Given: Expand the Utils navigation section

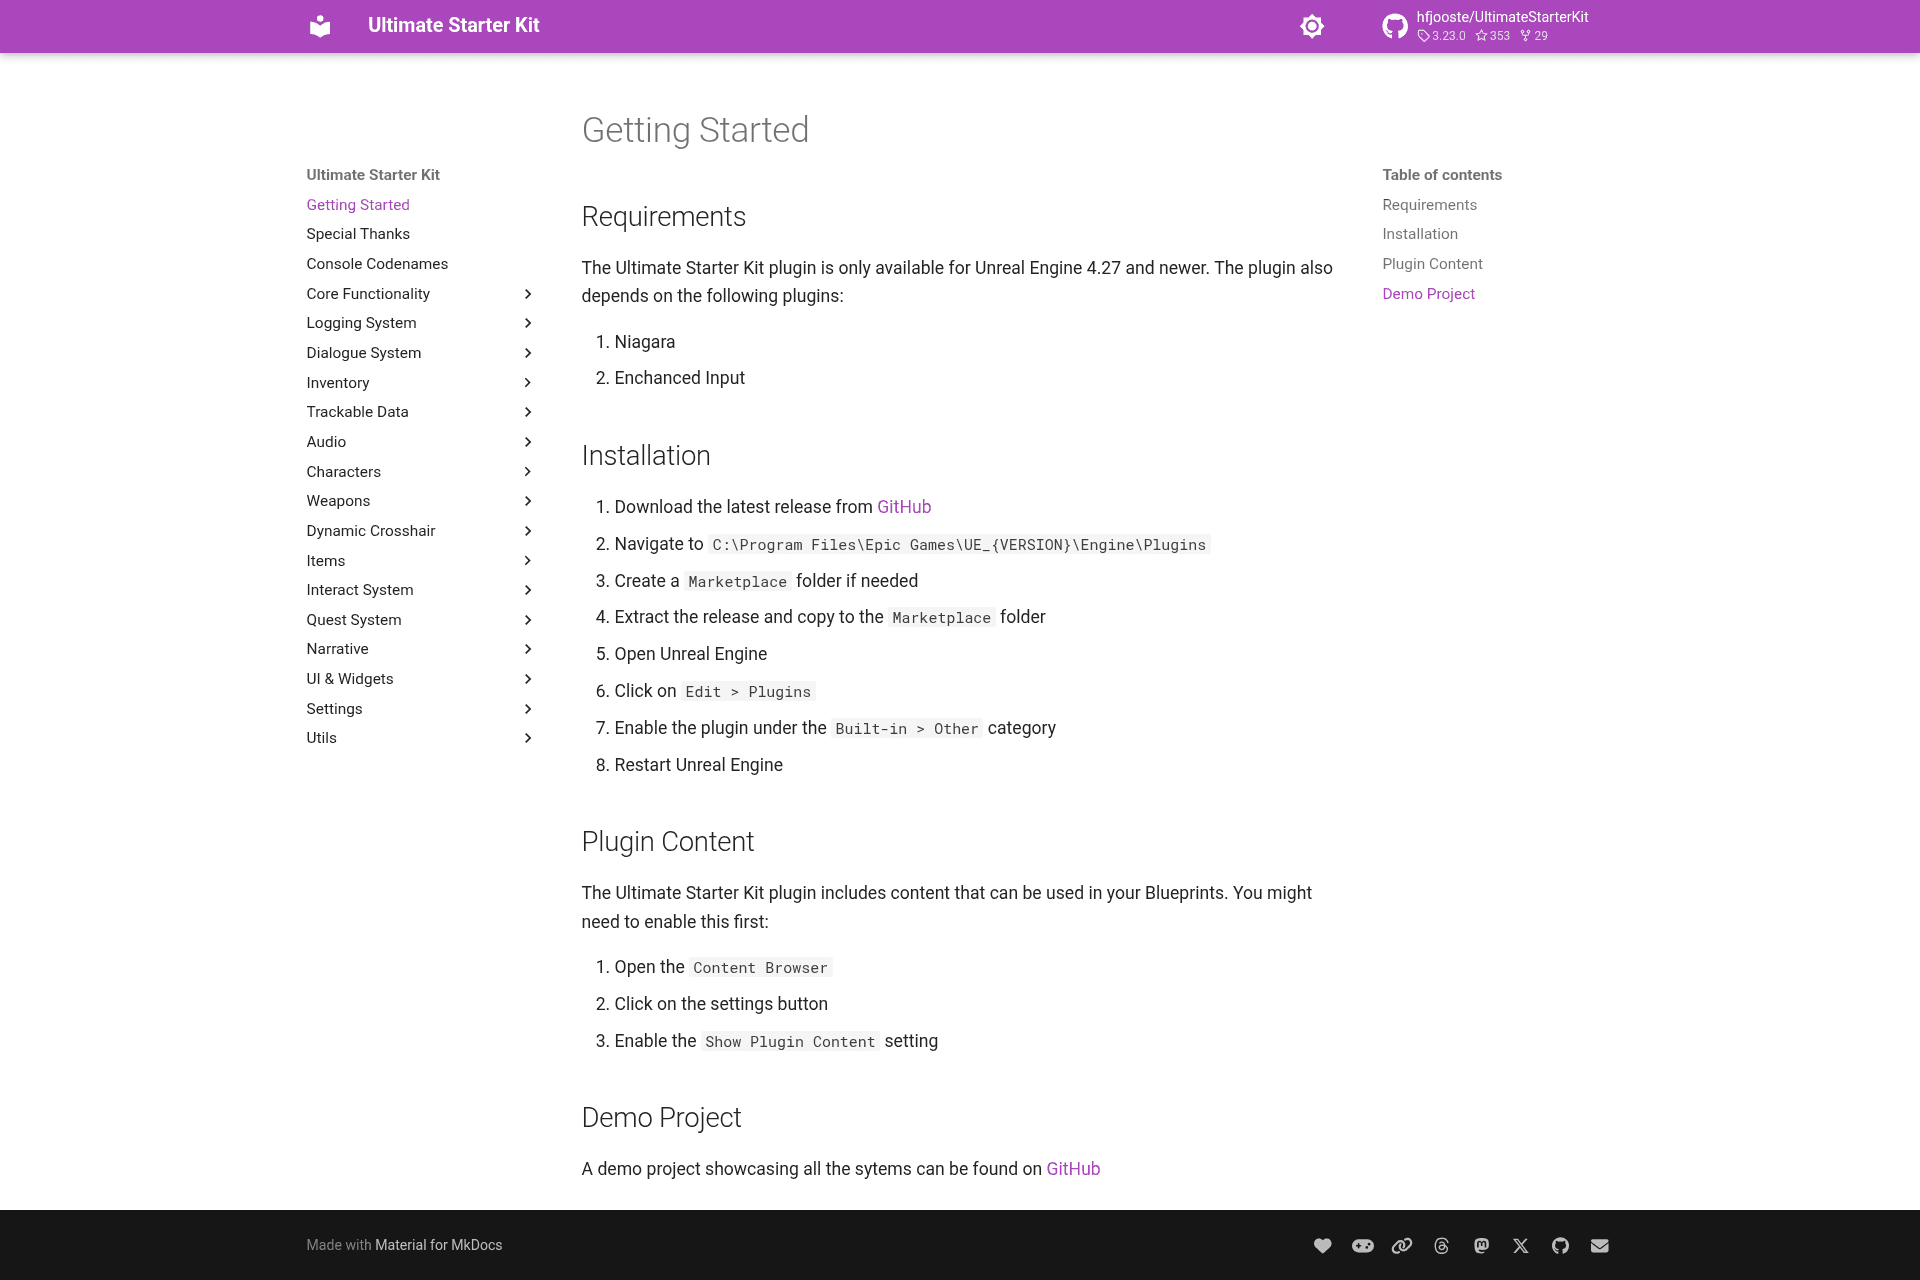Looking at the screenshot, I should (x=420, y=738).
